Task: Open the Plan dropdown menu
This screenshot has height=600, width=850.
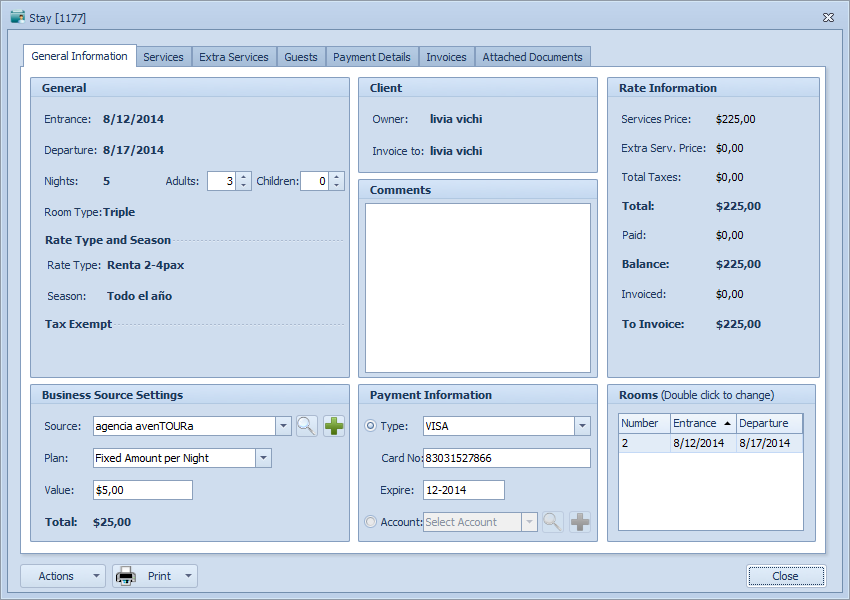Action: pos(264,458)
